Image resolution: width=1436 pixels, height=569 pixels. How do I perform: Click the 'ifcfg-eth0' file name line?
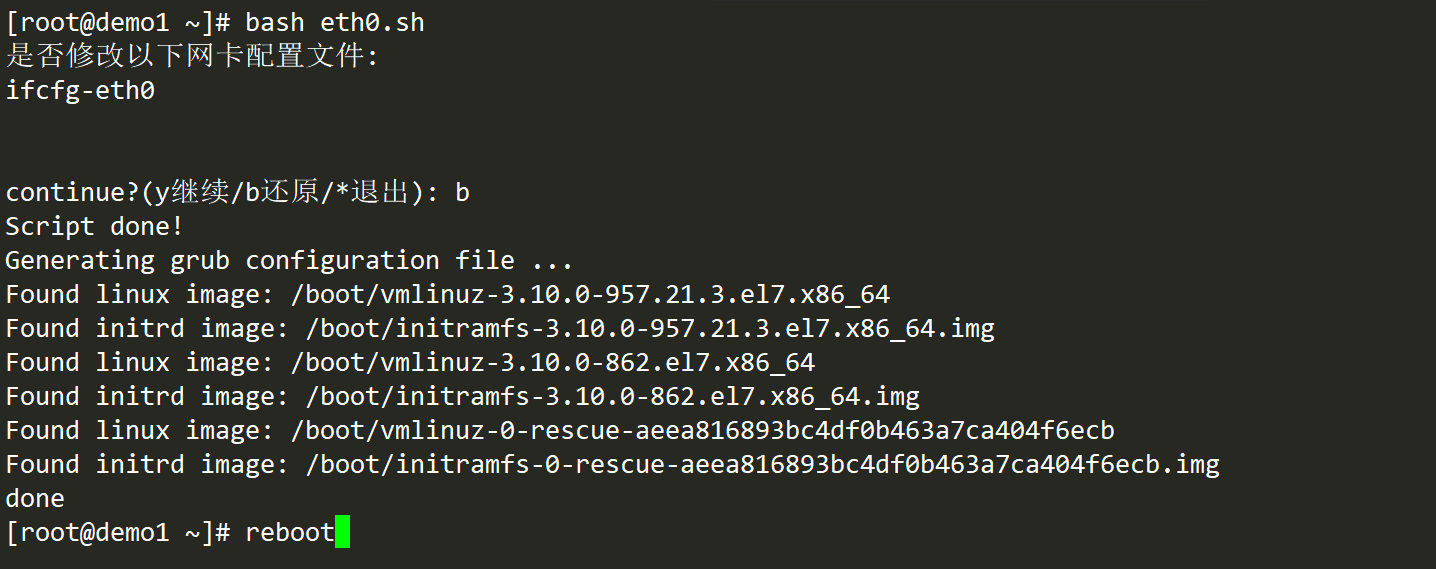(x=80, y=91)
